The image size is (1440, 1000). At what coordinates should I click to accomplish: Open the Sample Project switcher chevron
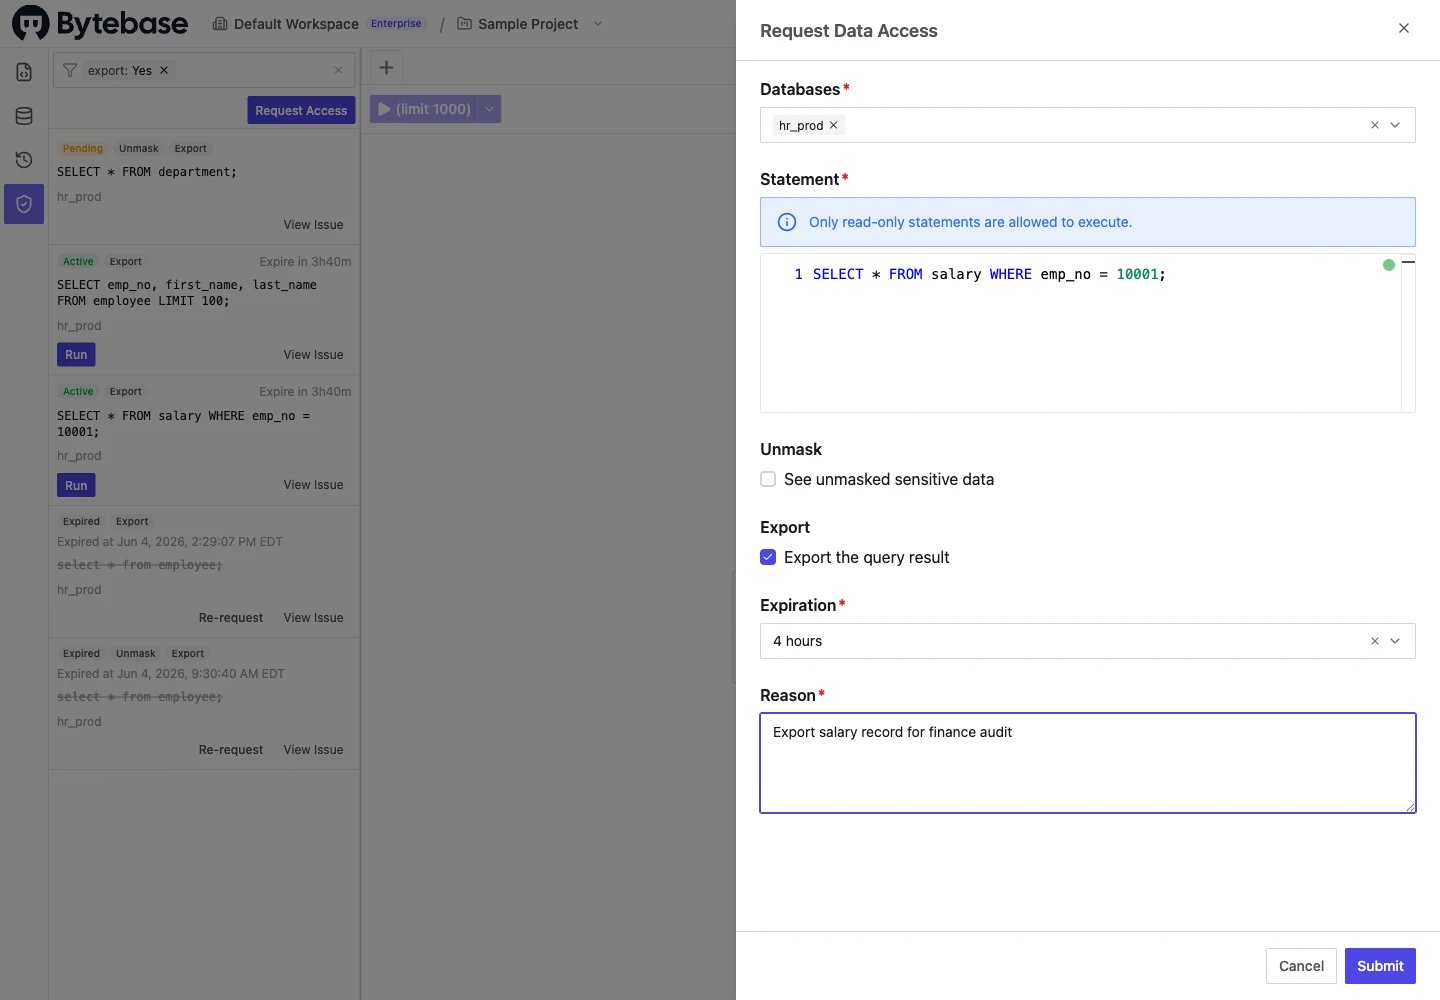coord(598,24)
